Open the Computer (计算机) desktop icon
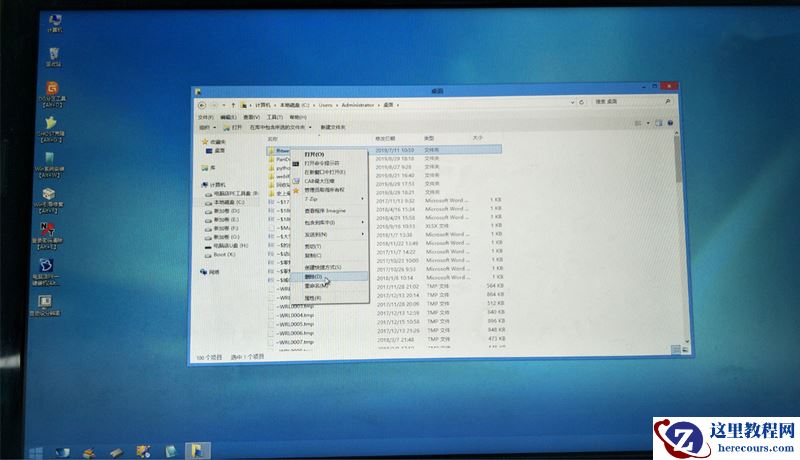The image size is (800, 460). pos(55,23)
